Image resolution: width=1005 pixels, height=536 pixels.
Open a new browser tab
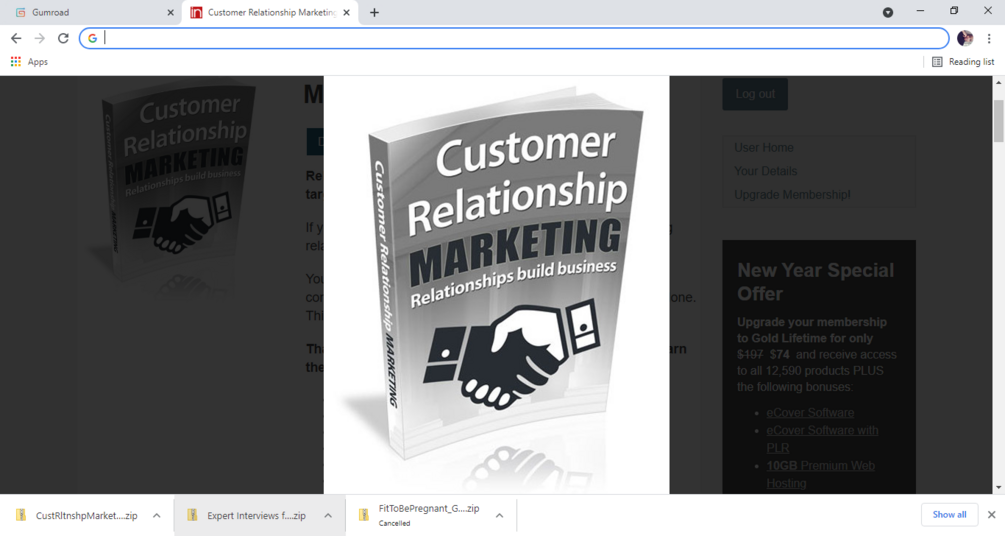pyautogui.click(x=374, y=12)
